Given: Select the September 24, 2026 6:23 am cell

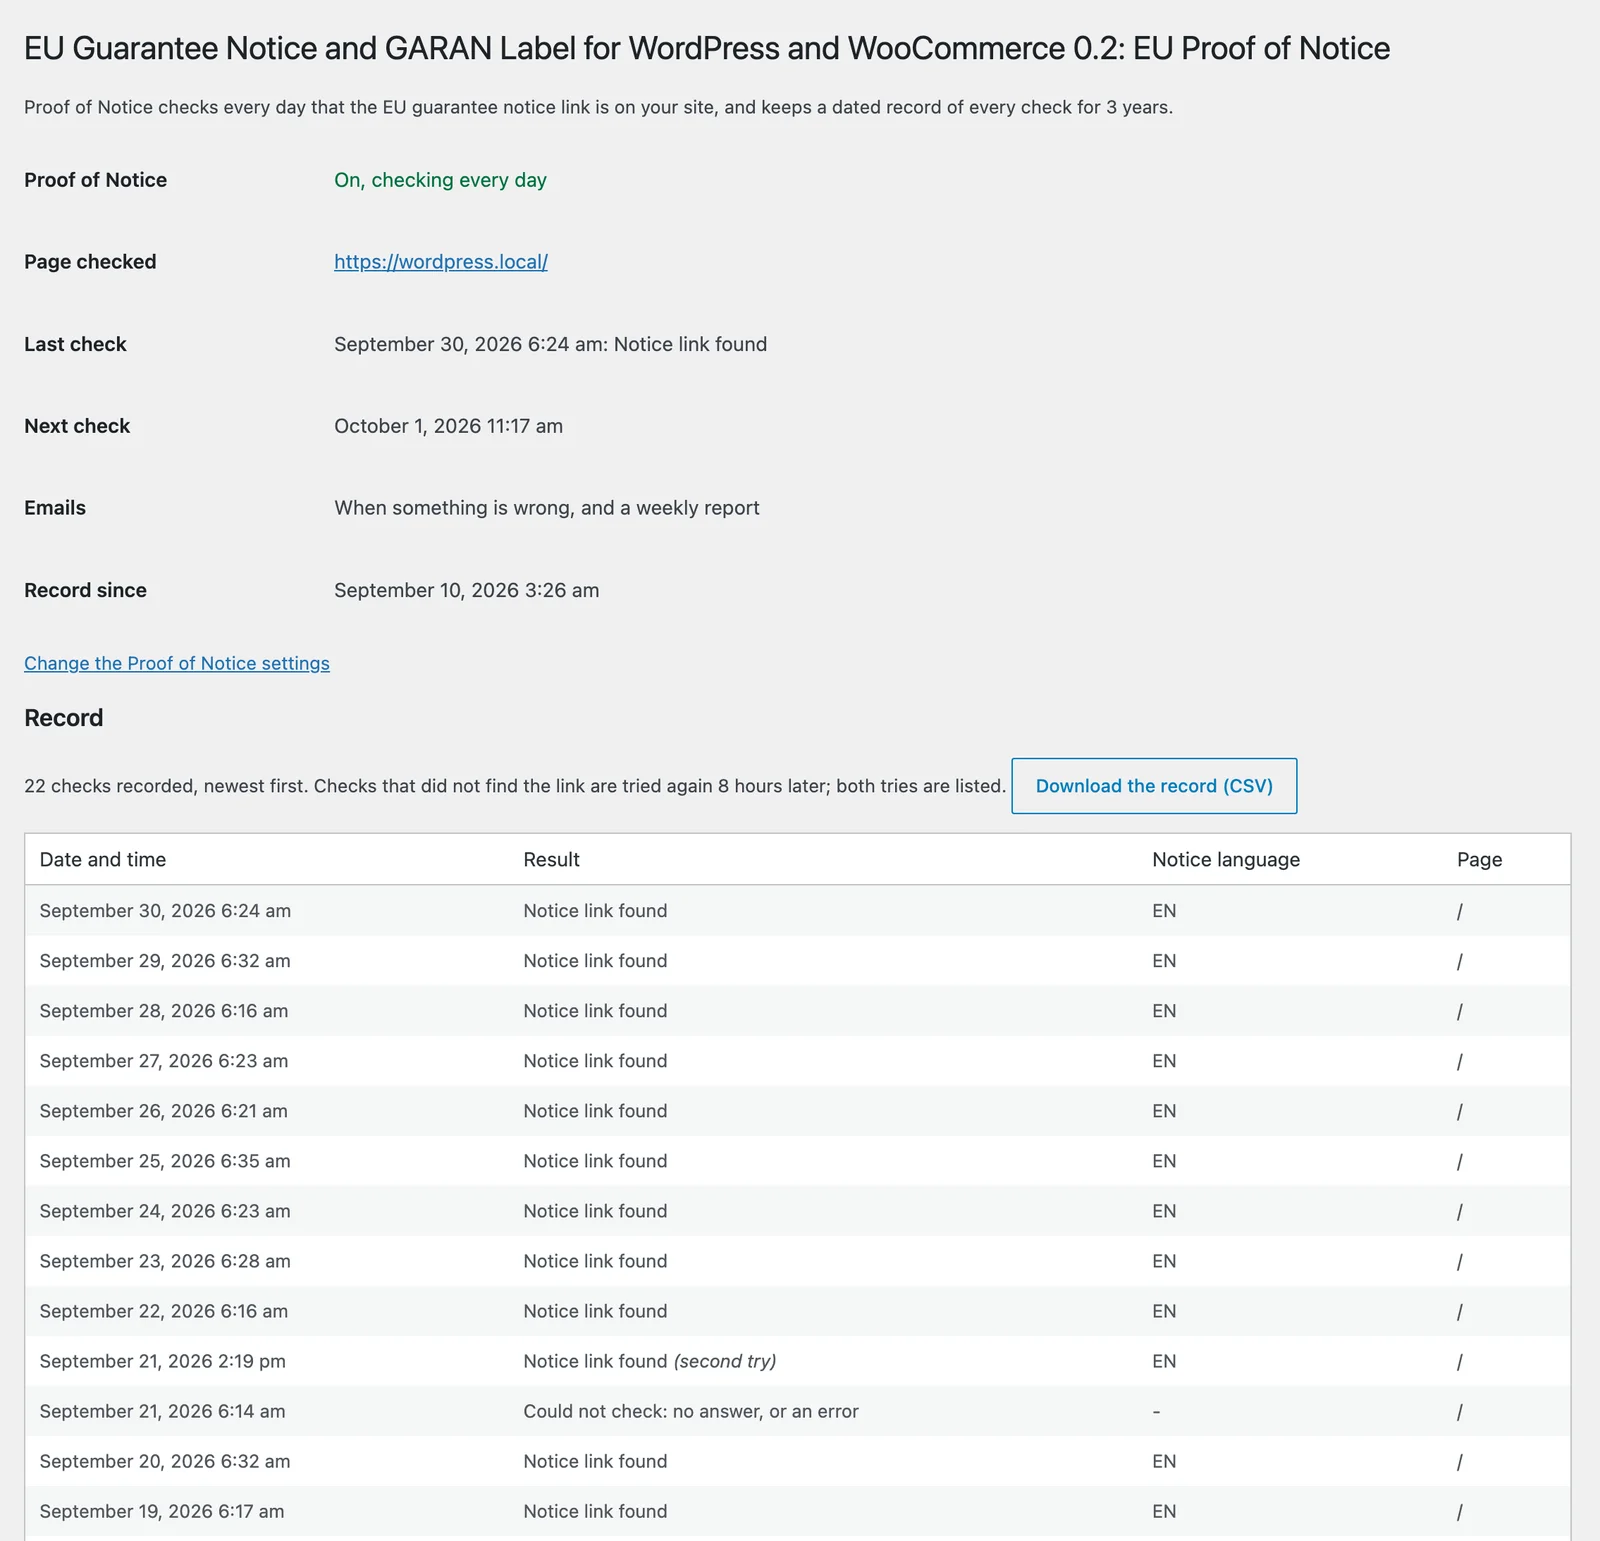Looking at the screenshot, I should (x=165, y=1211).
